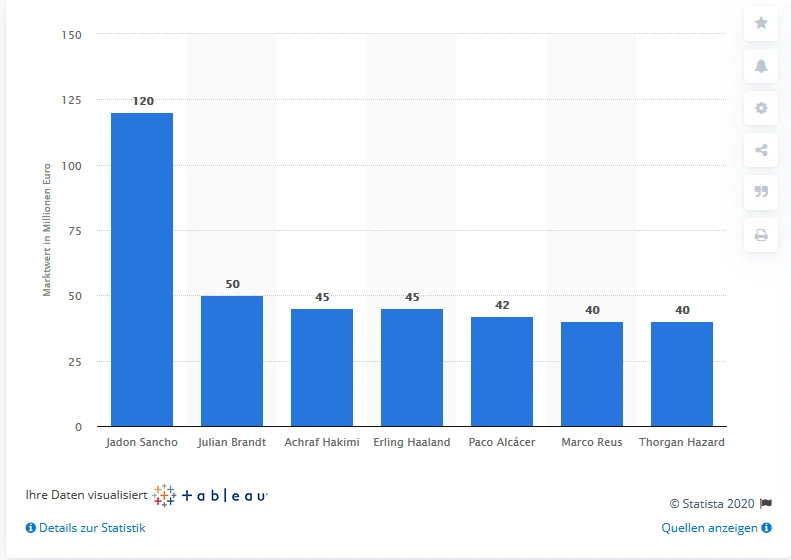Open the gear settings icon
791x560 pixels.
(761, 108)
